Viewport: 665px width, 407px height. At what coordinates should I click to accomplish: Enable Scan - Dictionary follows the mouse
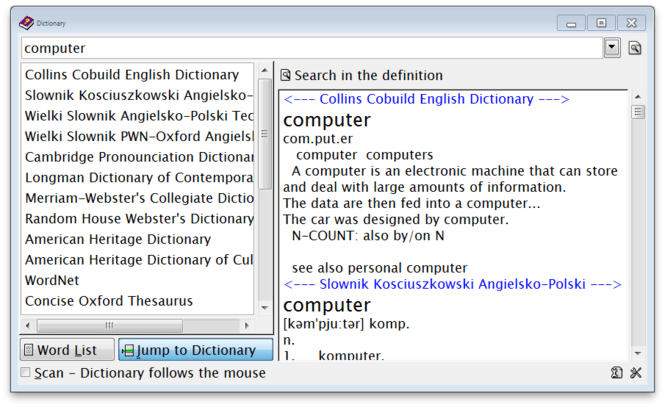tap(26, 373)
